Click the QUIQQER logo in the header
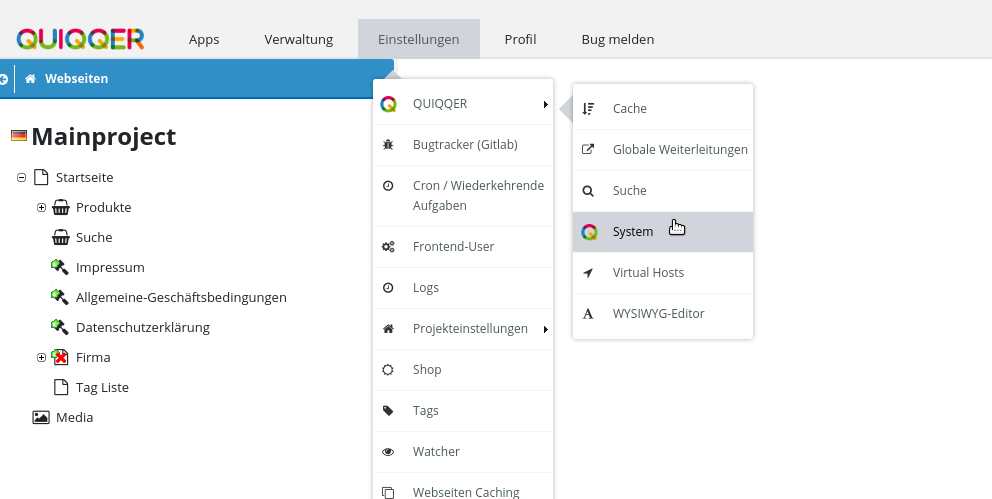Image resolution: width=992 pixels, height=499 pixels. click(80, 39)
